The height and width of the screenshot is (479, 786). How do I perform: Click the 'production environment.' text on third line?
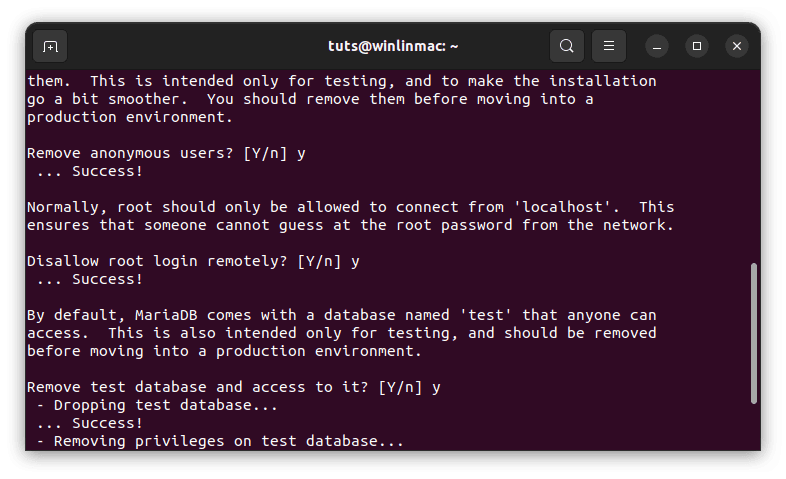[130, 117]
